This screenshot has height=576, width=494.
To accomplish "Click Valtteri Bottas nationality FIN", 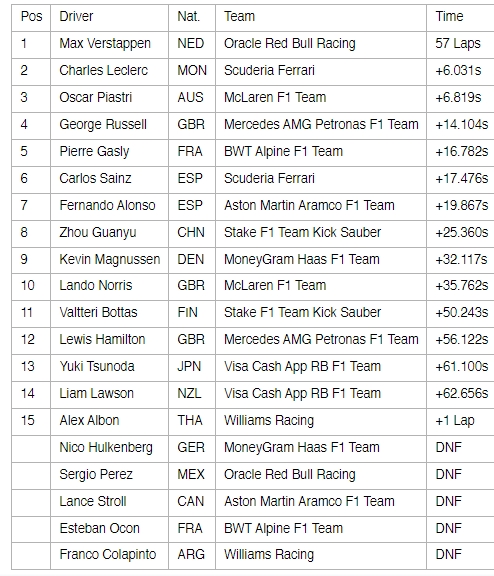I will coord(192,314).
